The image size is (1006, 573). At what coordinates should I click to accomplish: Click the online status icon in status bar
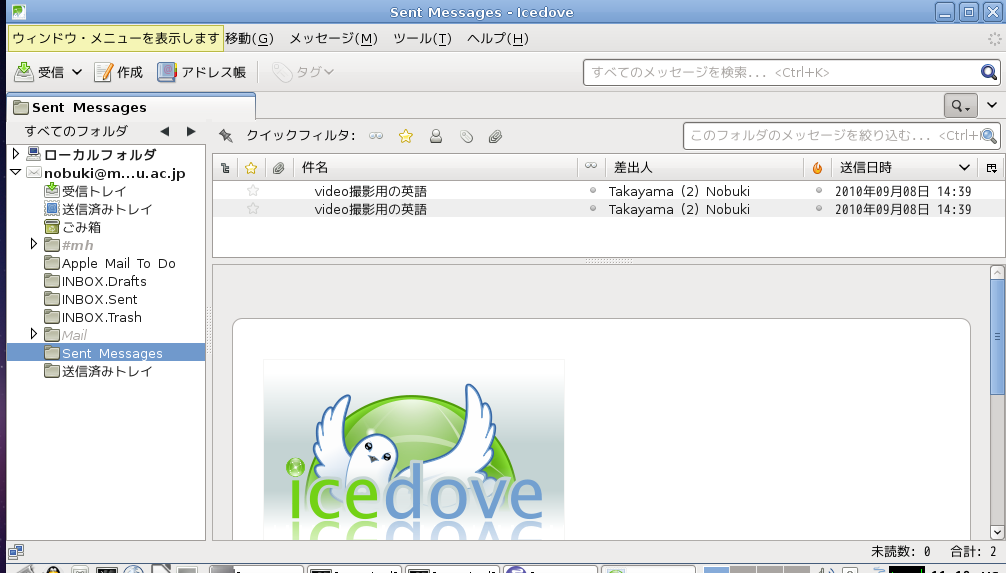[16, 551]
